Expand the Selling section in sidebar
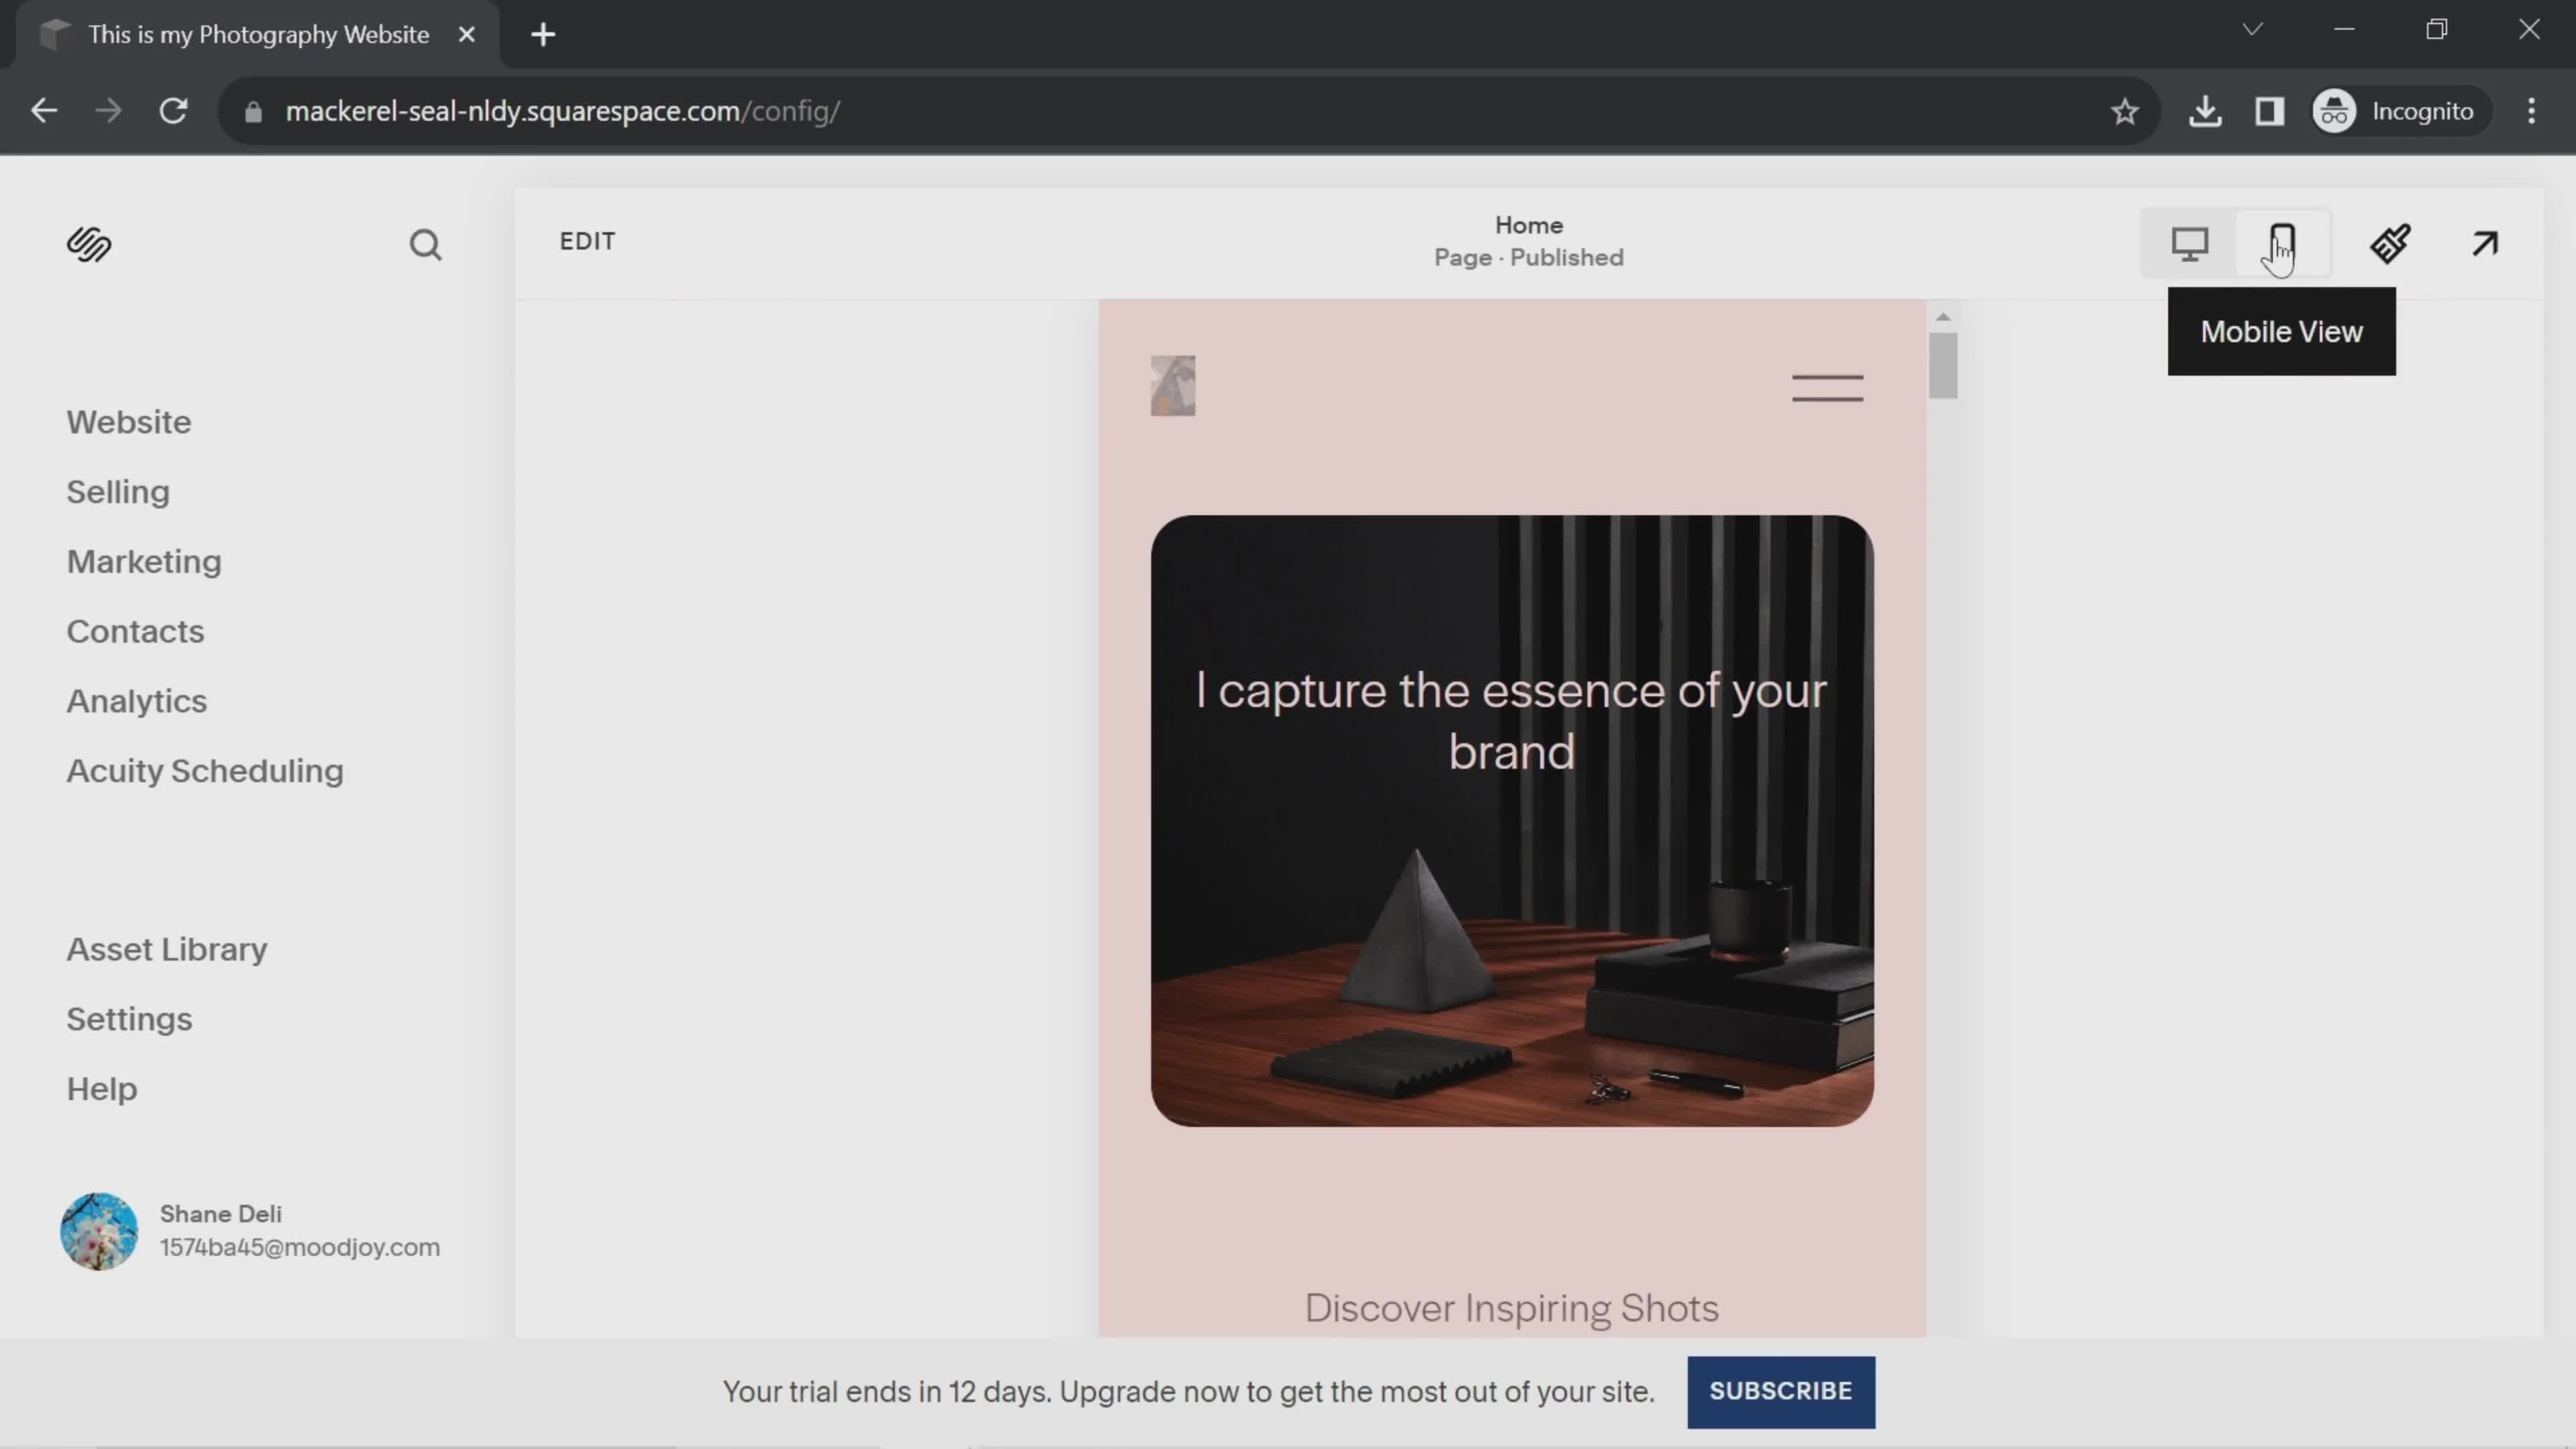The width and height of the screenshot is (2576, 1449). click(117, 492)
